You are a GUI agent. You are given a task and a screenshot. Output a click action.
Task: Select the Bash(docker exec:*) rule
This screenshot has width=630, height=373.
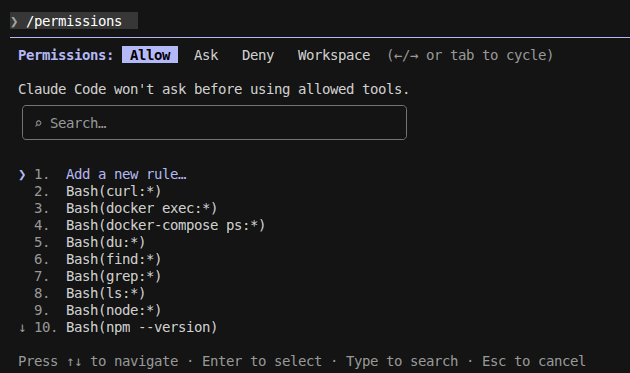[141, 208]
